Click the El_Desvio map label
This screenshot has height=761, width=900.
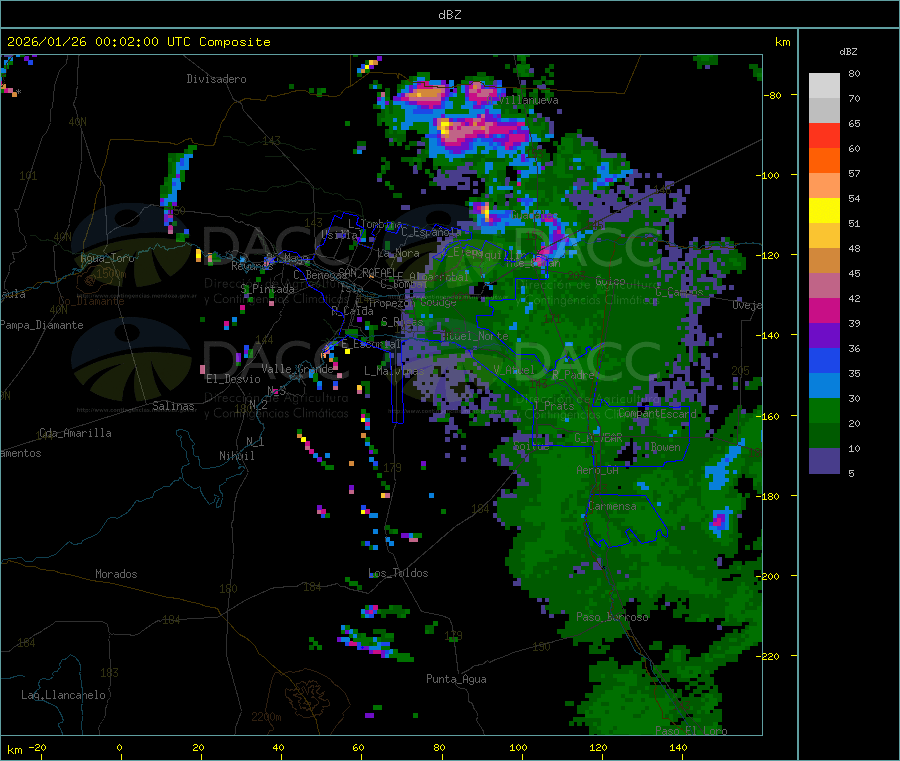coord(233,379)
